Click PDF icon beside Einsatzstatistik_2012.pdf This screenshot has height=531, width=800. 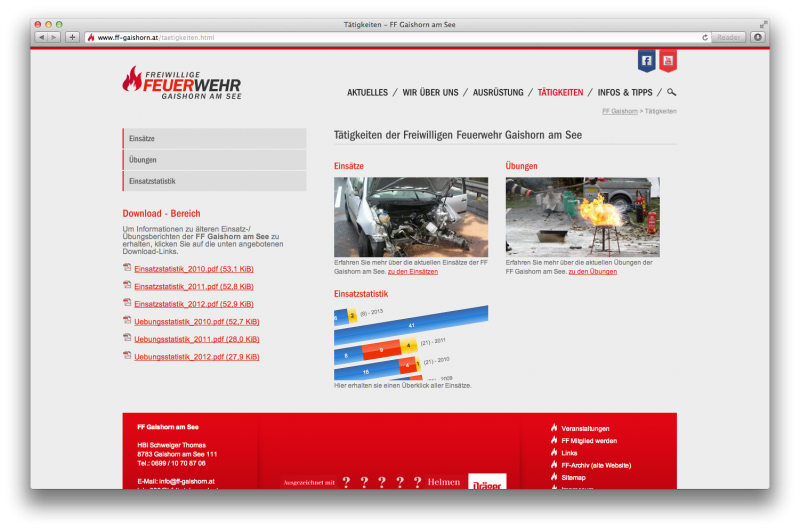point(127,302)
